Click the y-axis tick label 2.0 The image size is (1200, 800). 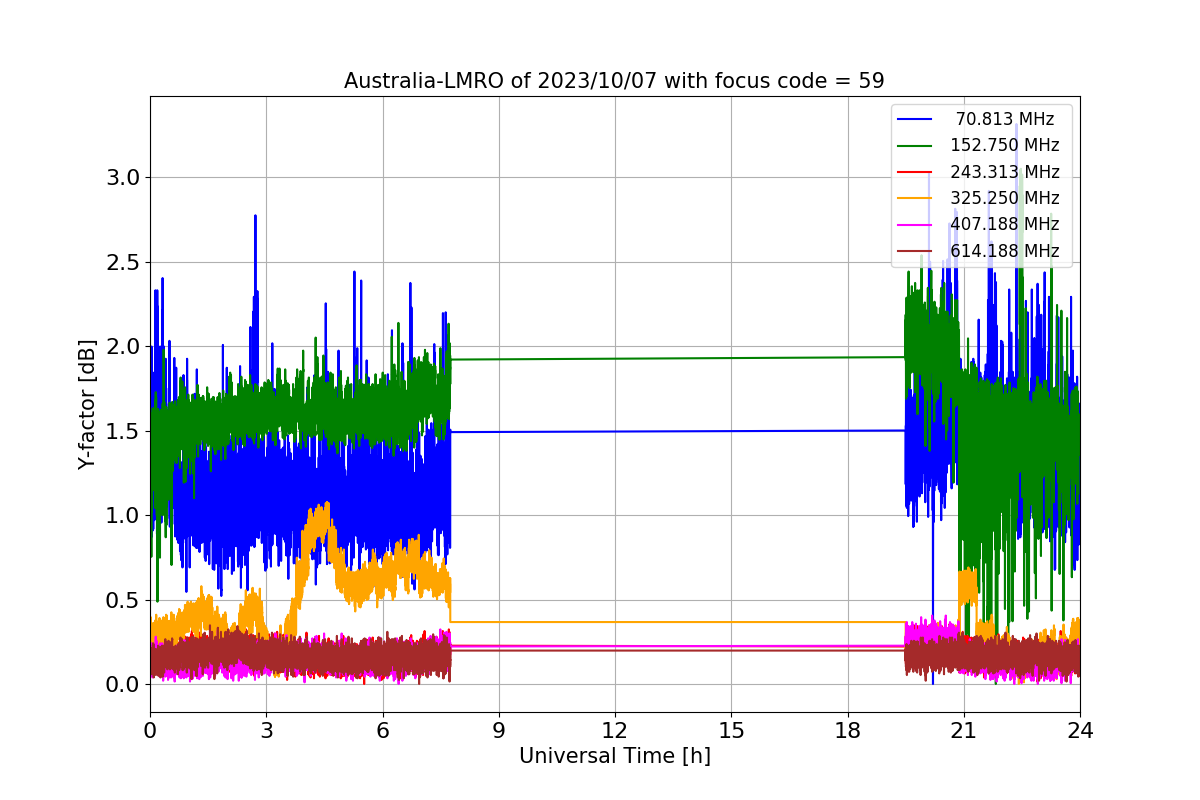pos(123,347)
